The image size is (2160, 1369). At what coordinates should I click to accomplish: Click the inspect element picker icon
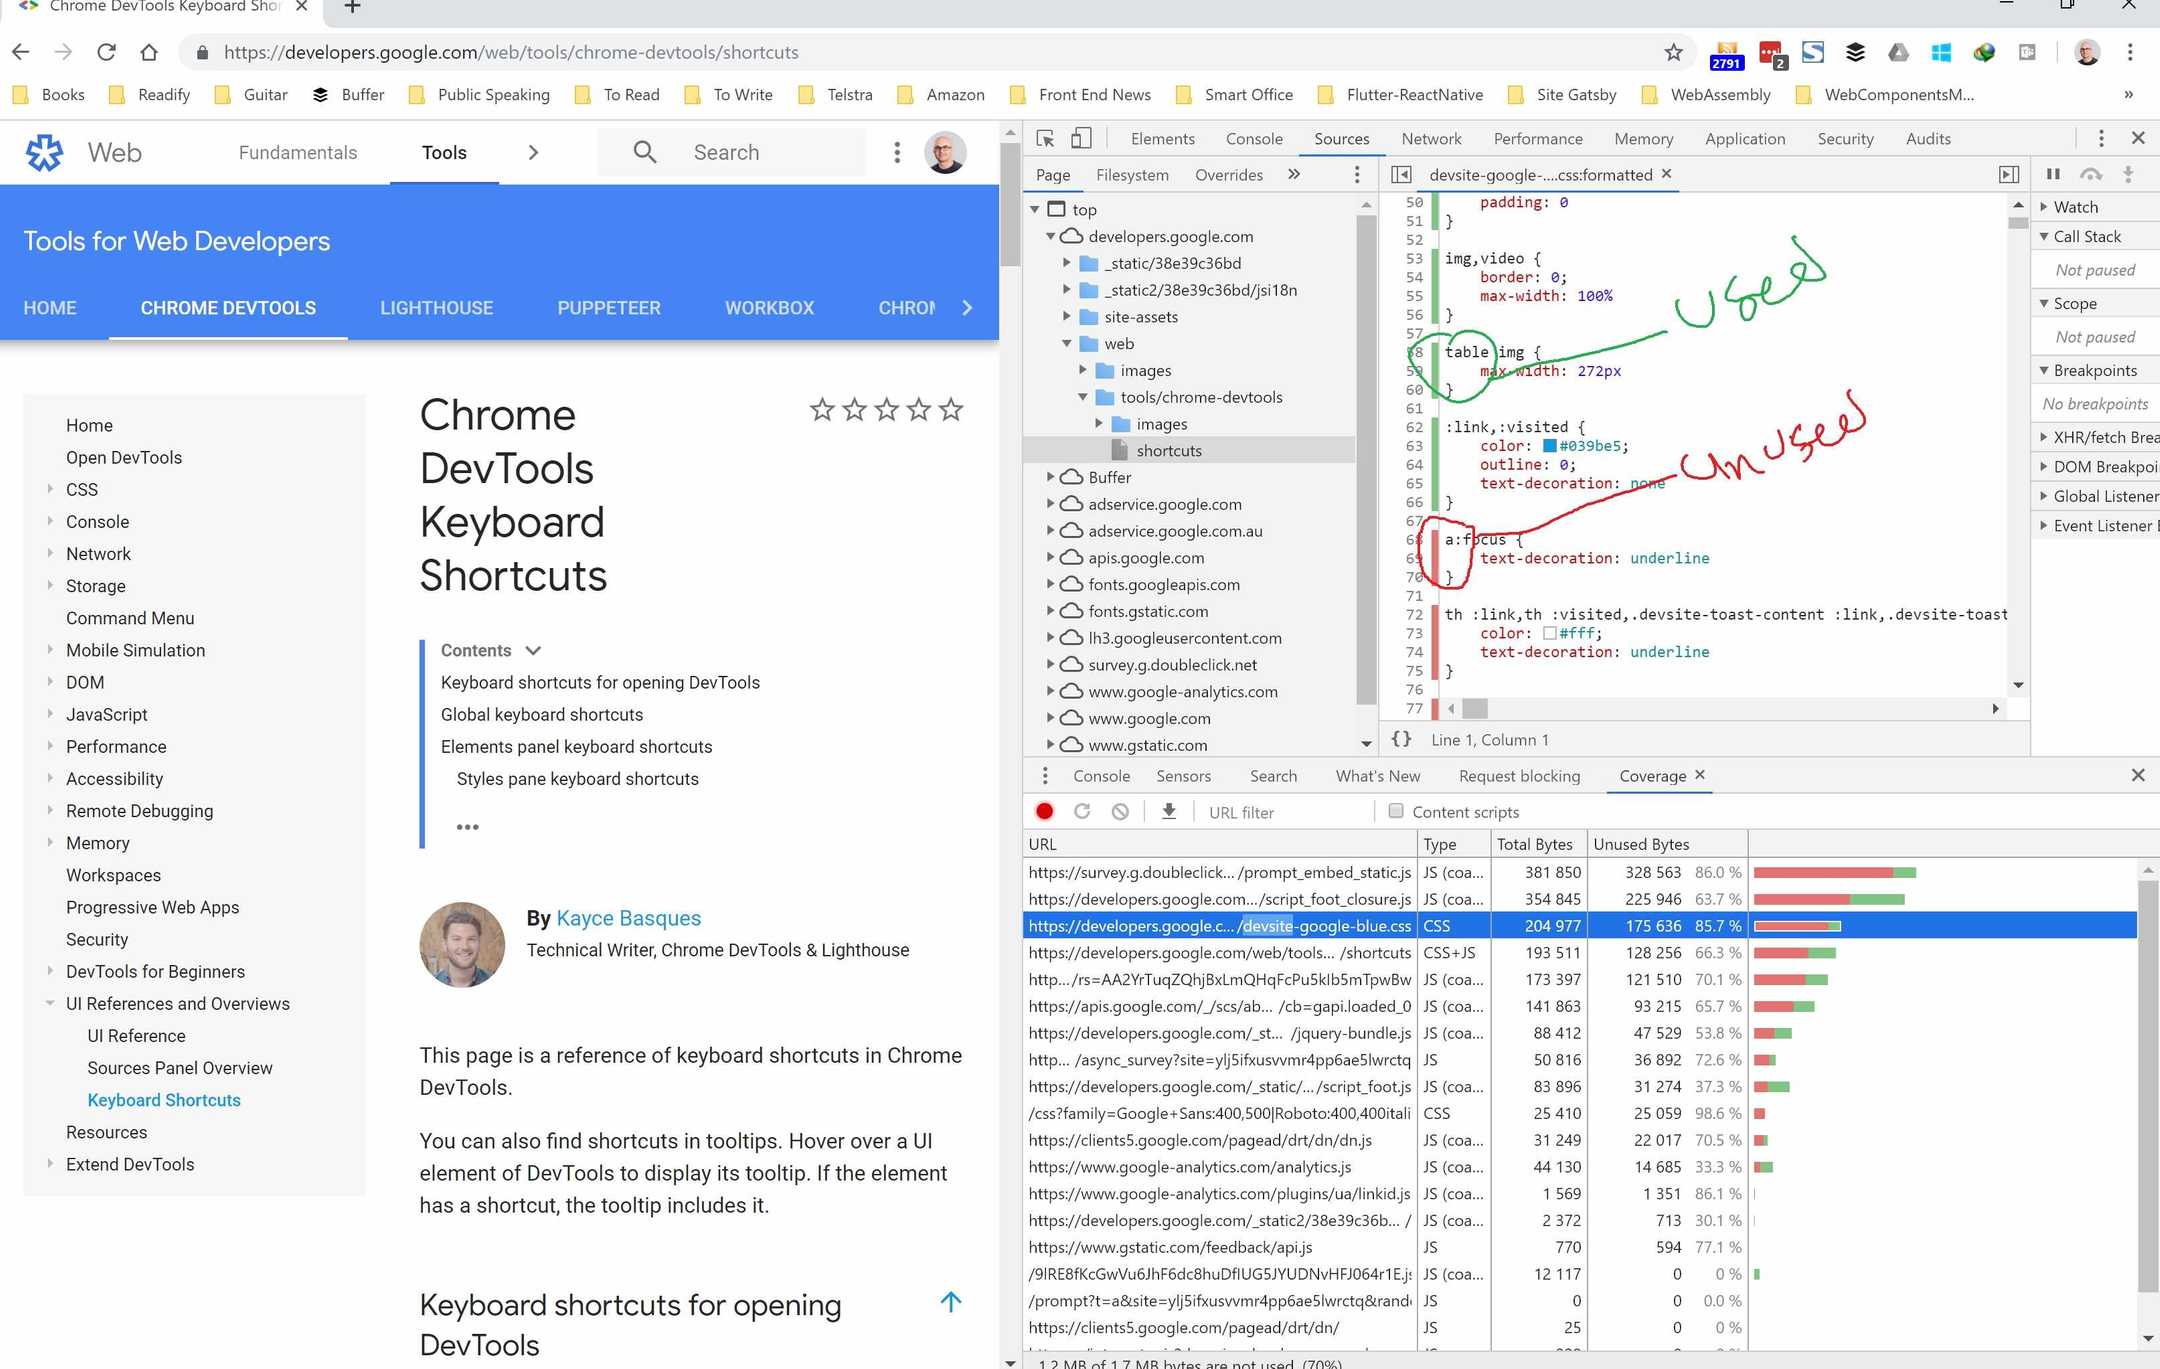click(1045, 139)
